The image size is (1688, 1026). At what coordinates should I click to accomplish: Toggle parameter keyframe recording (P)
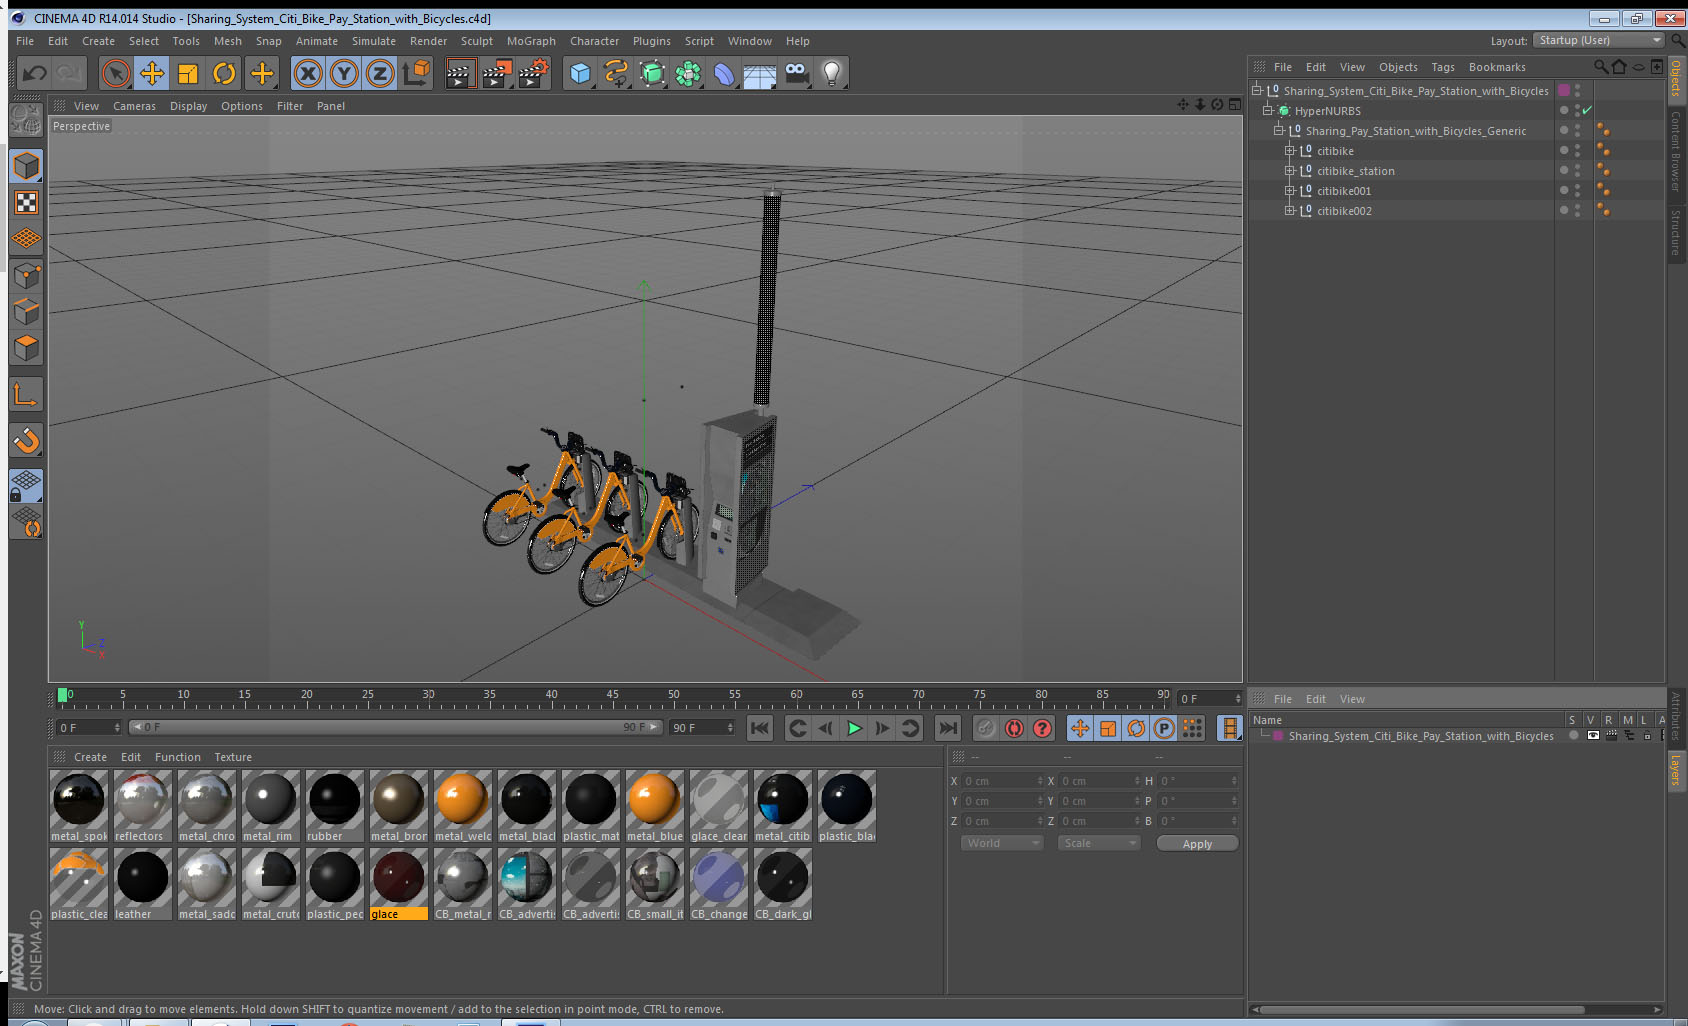pyautogui.click(x=1164, y=728)
